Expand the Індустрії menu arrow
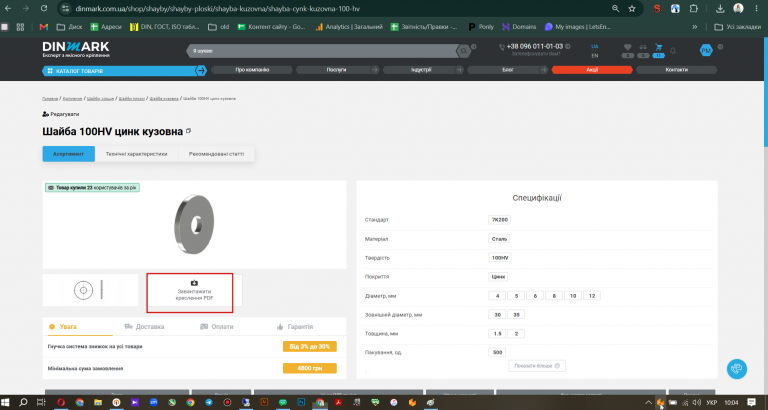The width and height of the screenshot is (768, 410). [x=459, y=70]
